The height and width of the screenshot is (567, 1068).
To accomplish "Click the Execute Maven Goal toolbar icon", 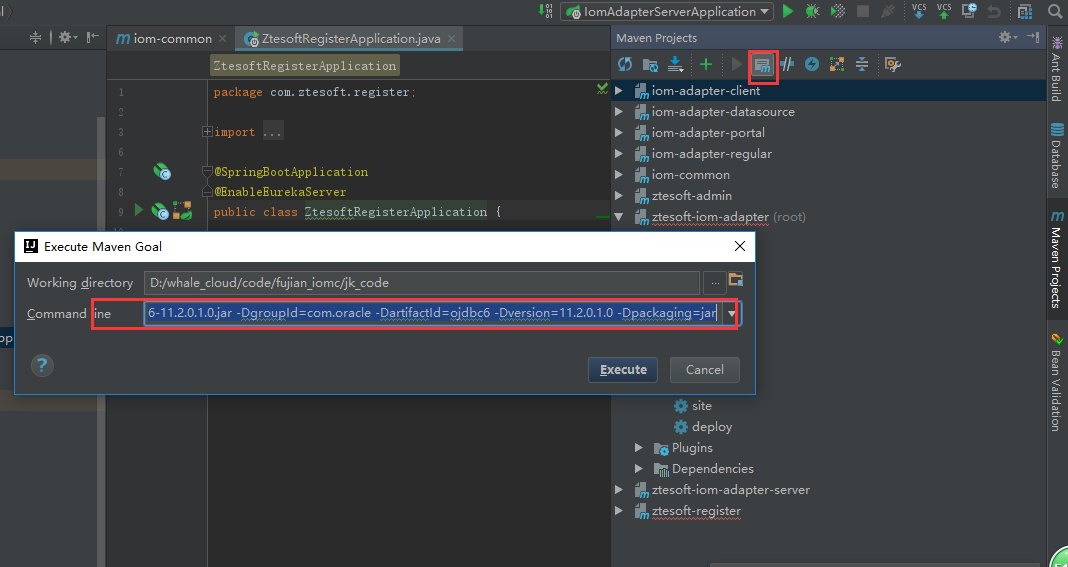I will [763, 65].
